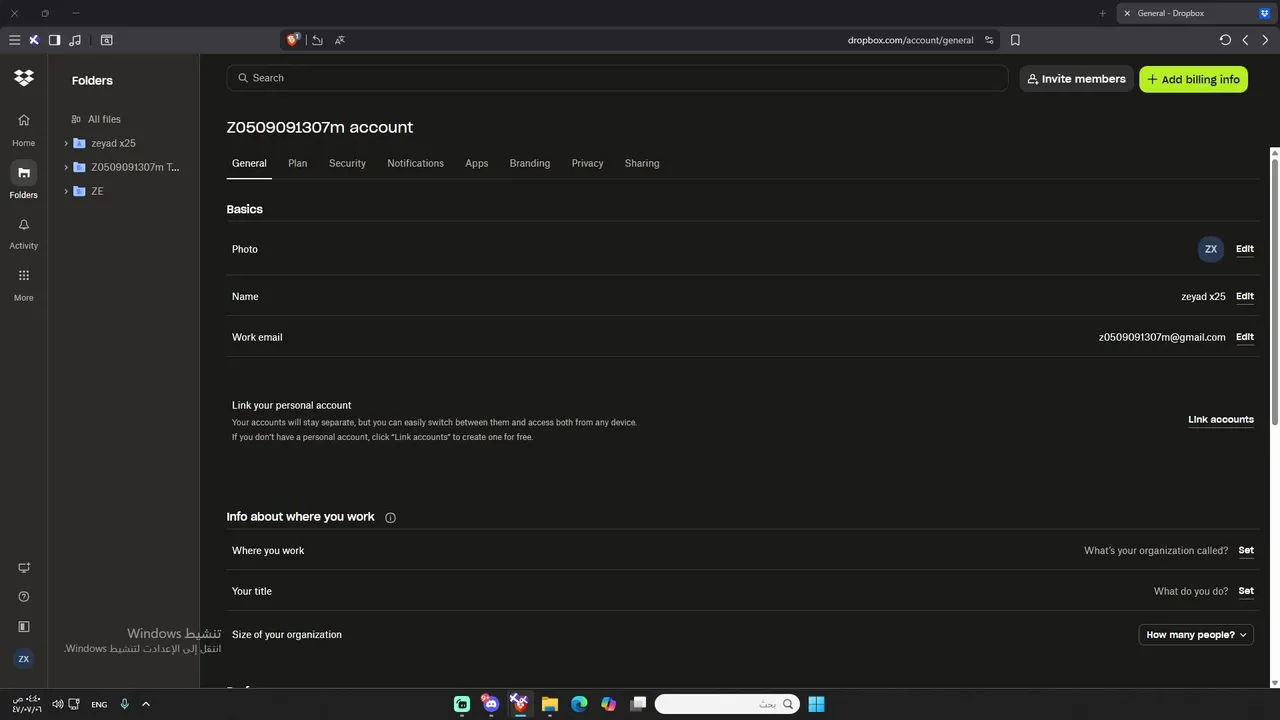This screenshot has height=720, width=1280.
Task: Launch Microsoft Edge from the taskbar
Action: point(579,704)
